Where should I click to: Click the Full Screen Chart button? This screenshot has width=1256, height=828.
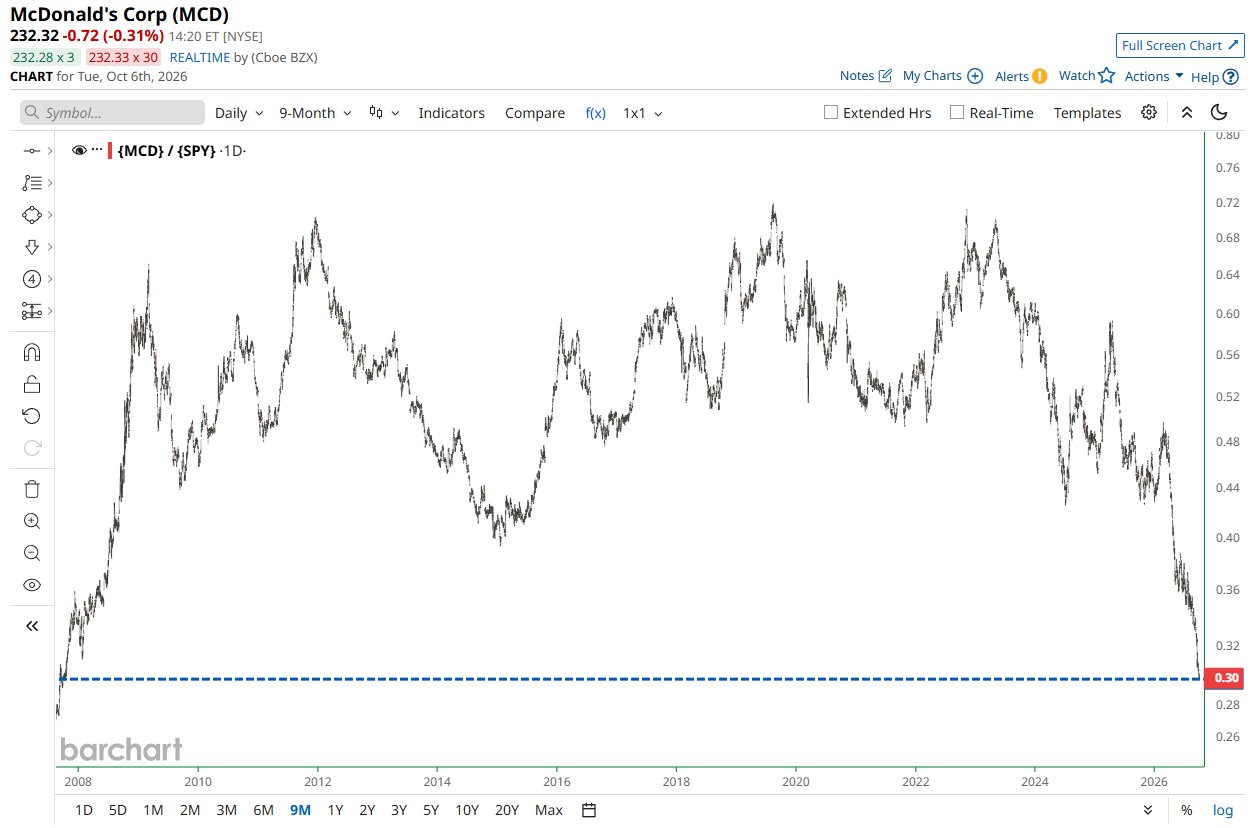pyautogui.click(x=1180, y=45)
